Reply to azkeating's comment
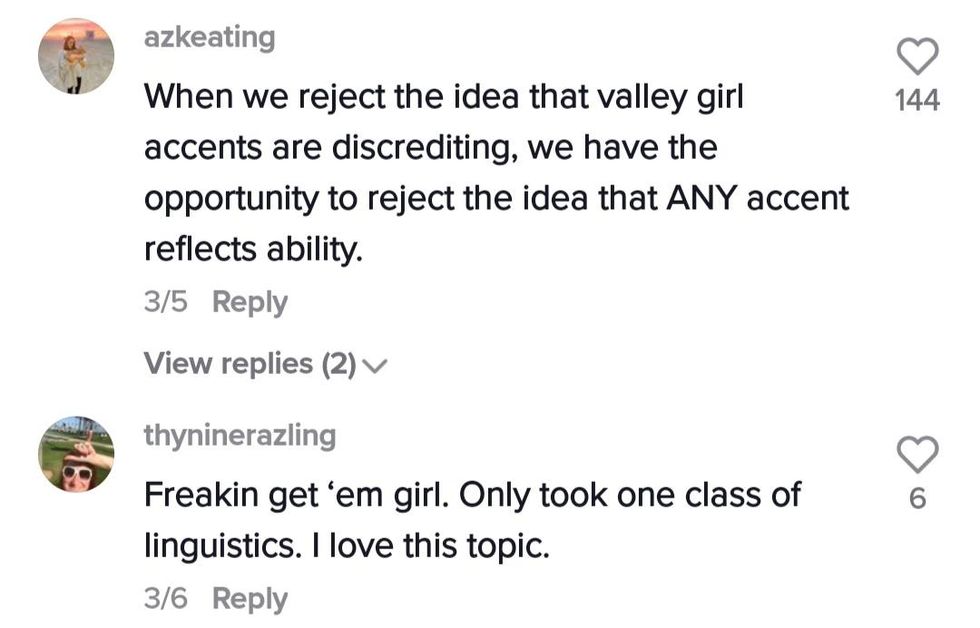The image size is (980, 628). (x=250, y=302)
